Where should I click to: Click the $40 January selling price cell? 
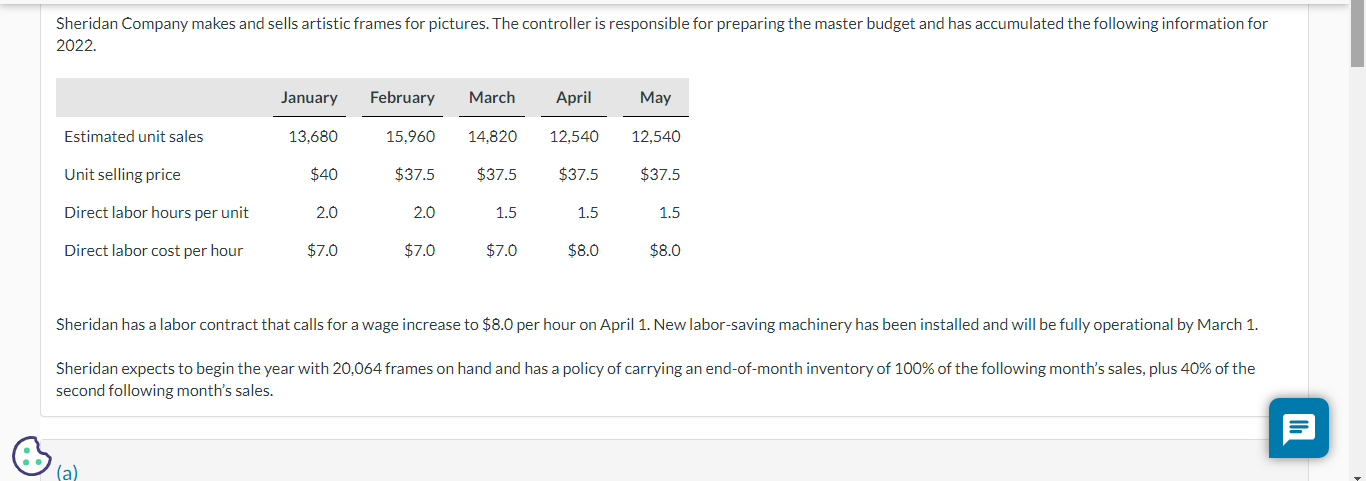323,174
